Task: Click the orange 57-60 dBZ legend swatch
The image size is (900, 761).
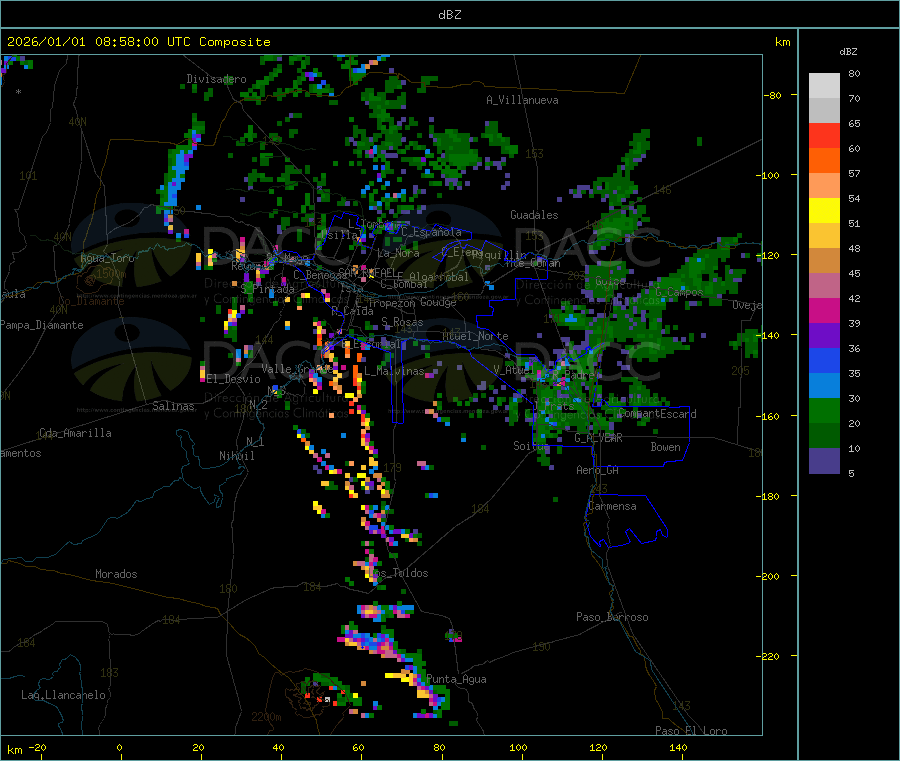Action: (824, 161)
